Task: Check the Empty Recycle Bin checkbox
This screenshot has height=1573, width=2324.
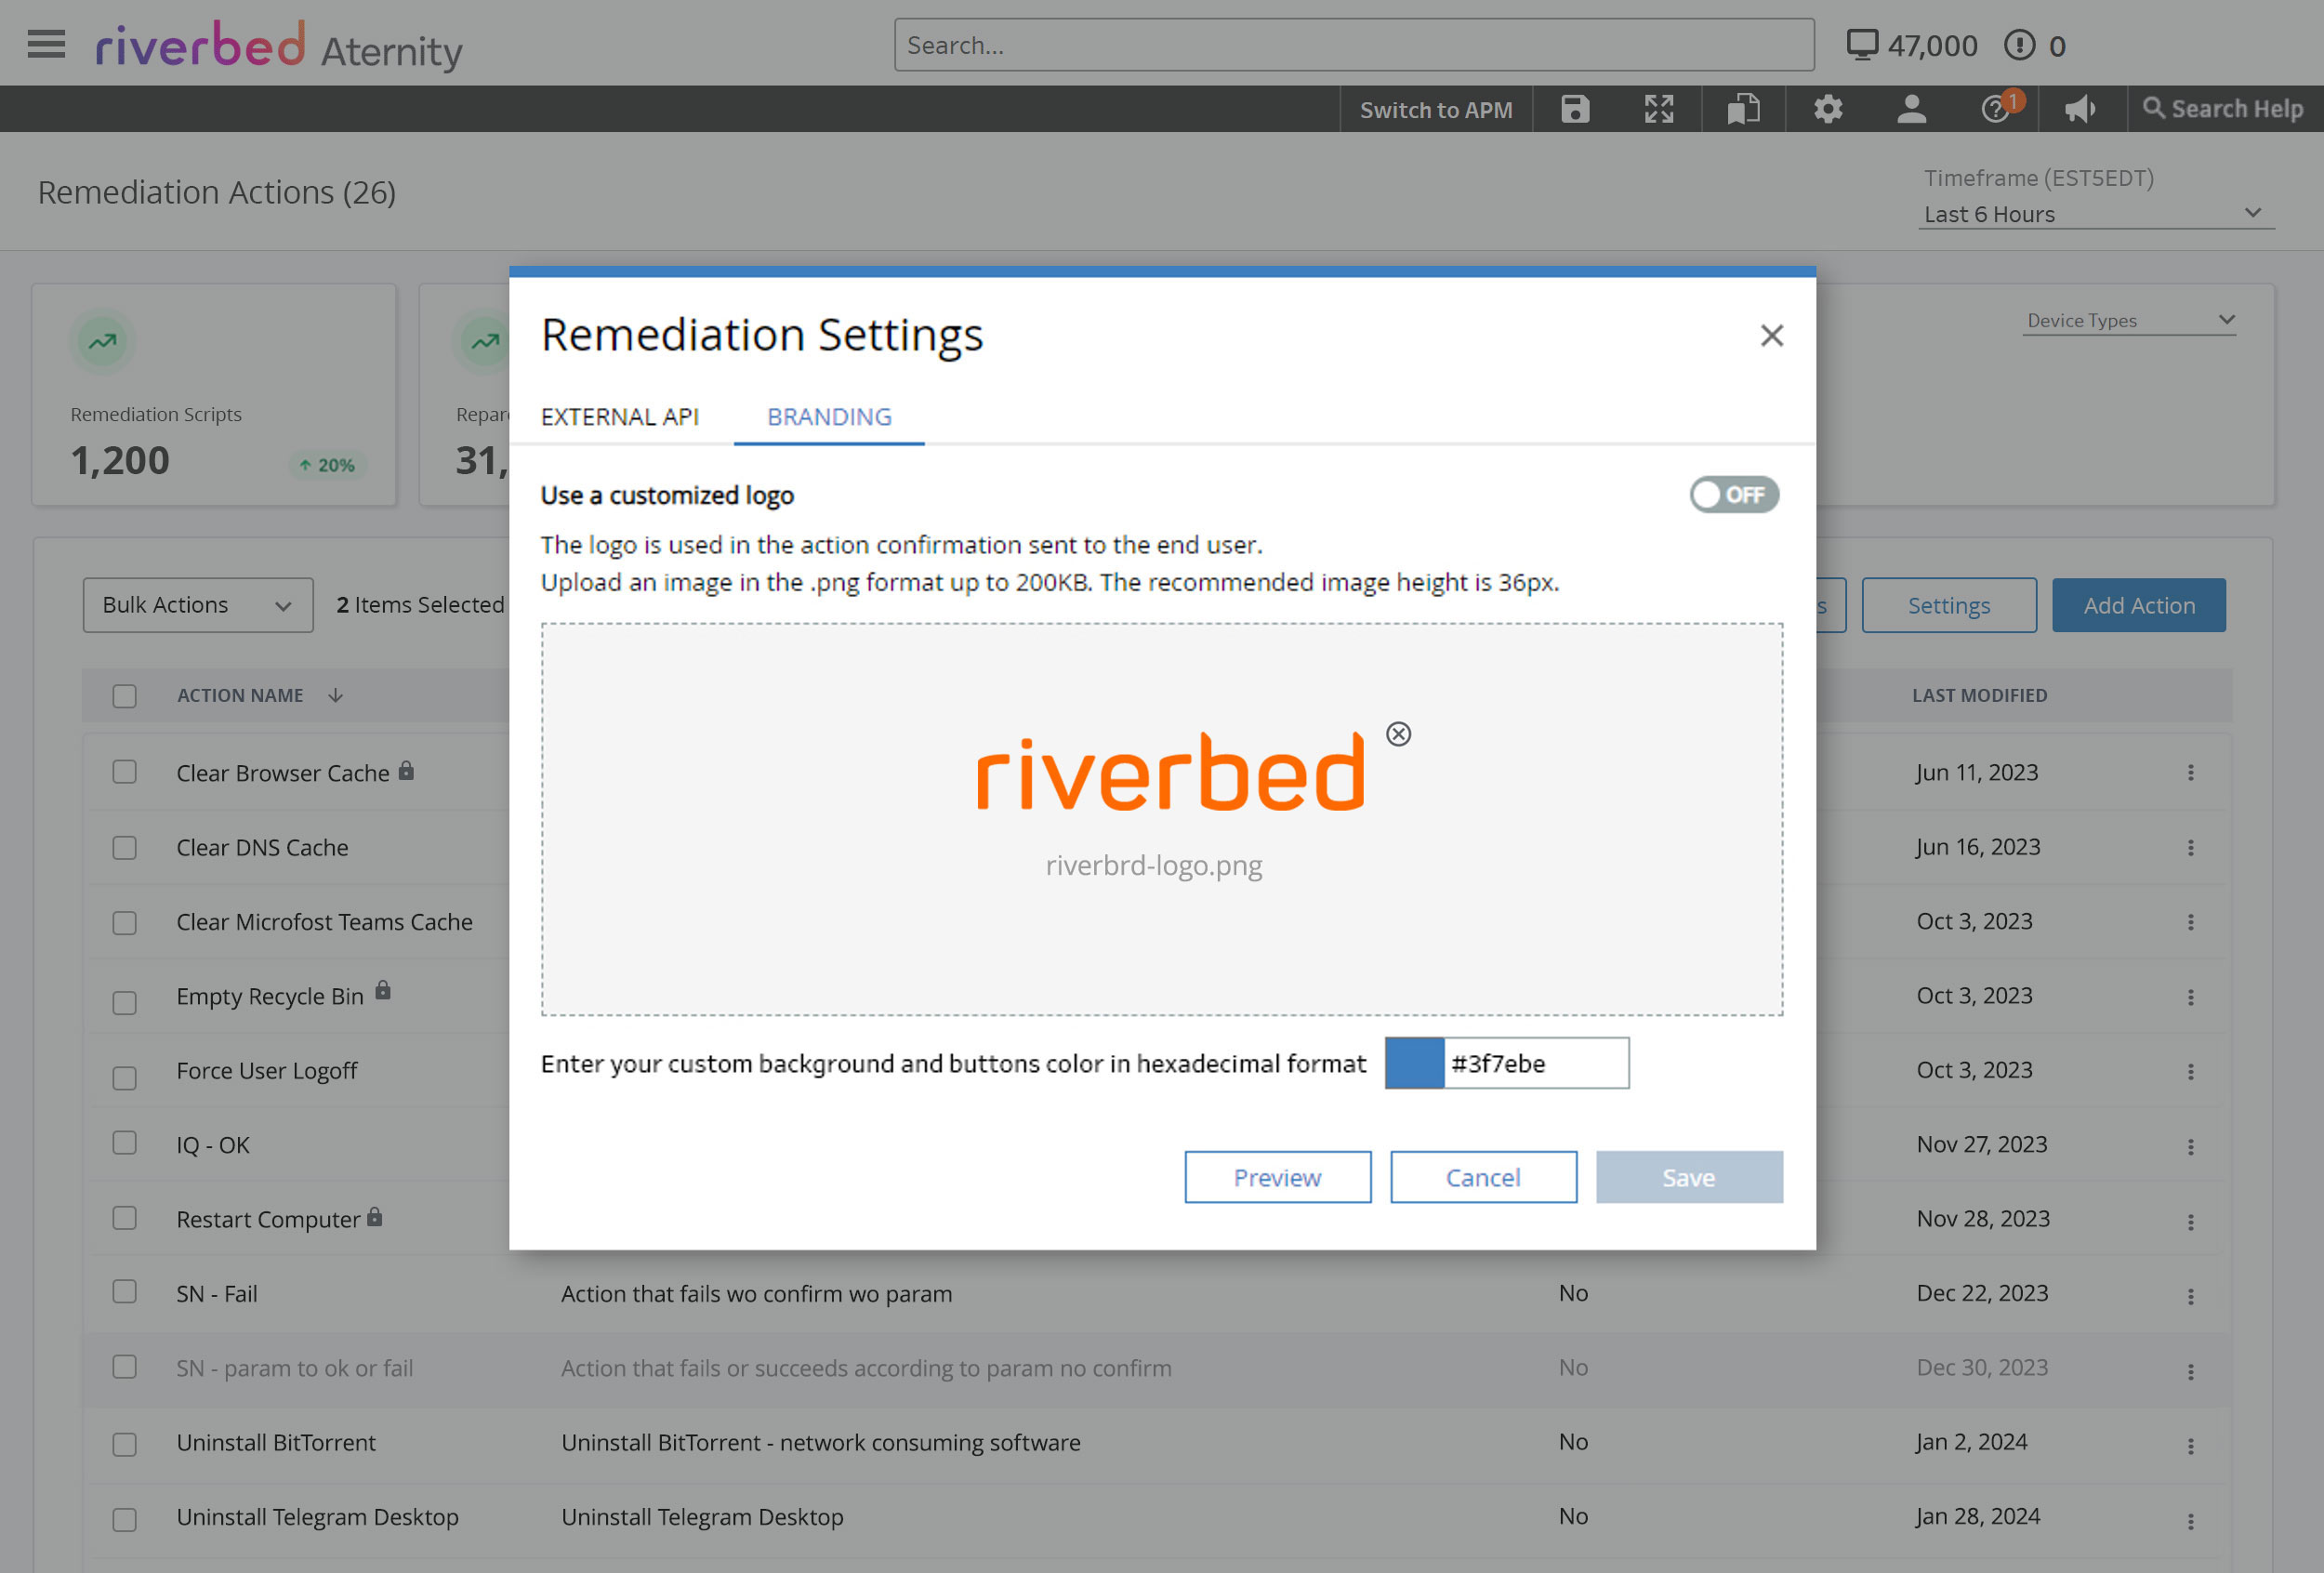Action: coord(124,1002)
